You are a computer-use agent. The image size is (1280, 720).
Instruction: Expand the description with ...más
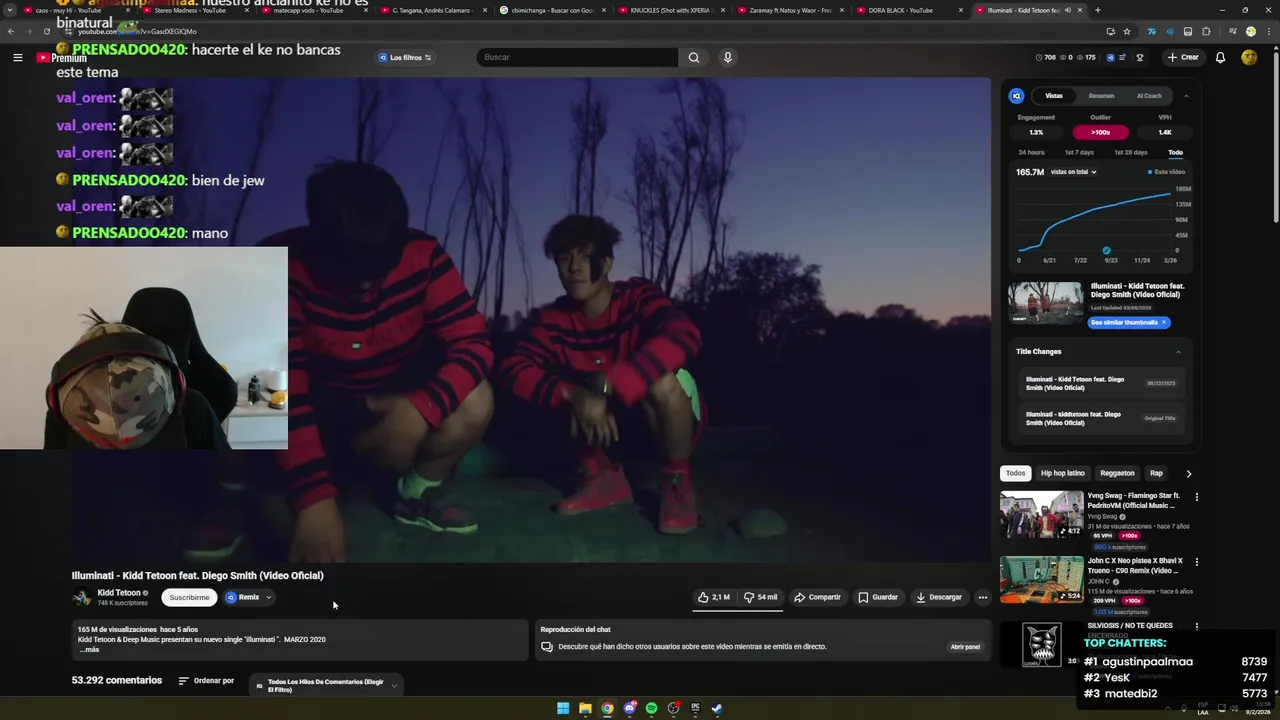click(x=89, y=649)
